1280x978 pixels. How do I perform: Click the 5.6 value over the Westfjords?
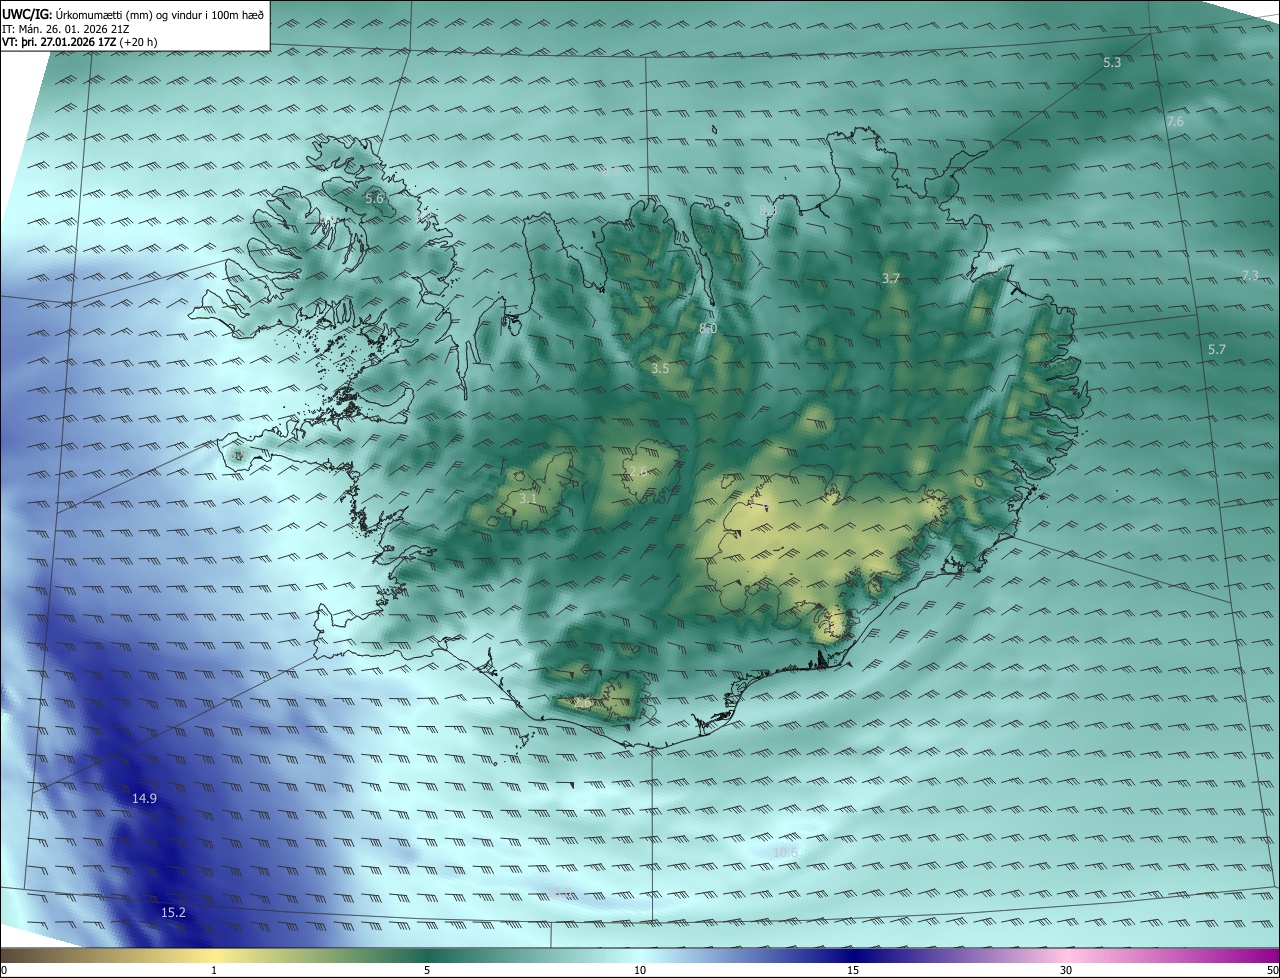click(374, 199)
